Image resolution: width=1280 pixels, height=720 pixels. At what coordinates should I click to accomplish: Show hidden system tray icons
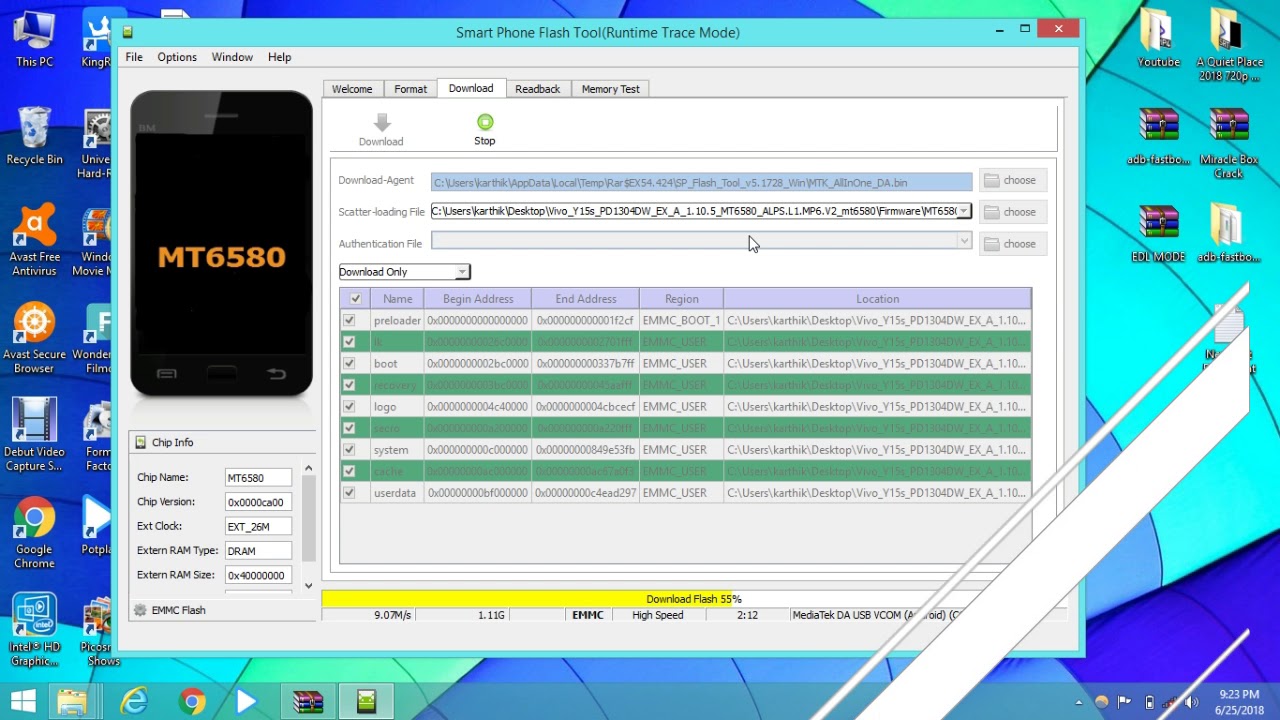click(1078, 702)
